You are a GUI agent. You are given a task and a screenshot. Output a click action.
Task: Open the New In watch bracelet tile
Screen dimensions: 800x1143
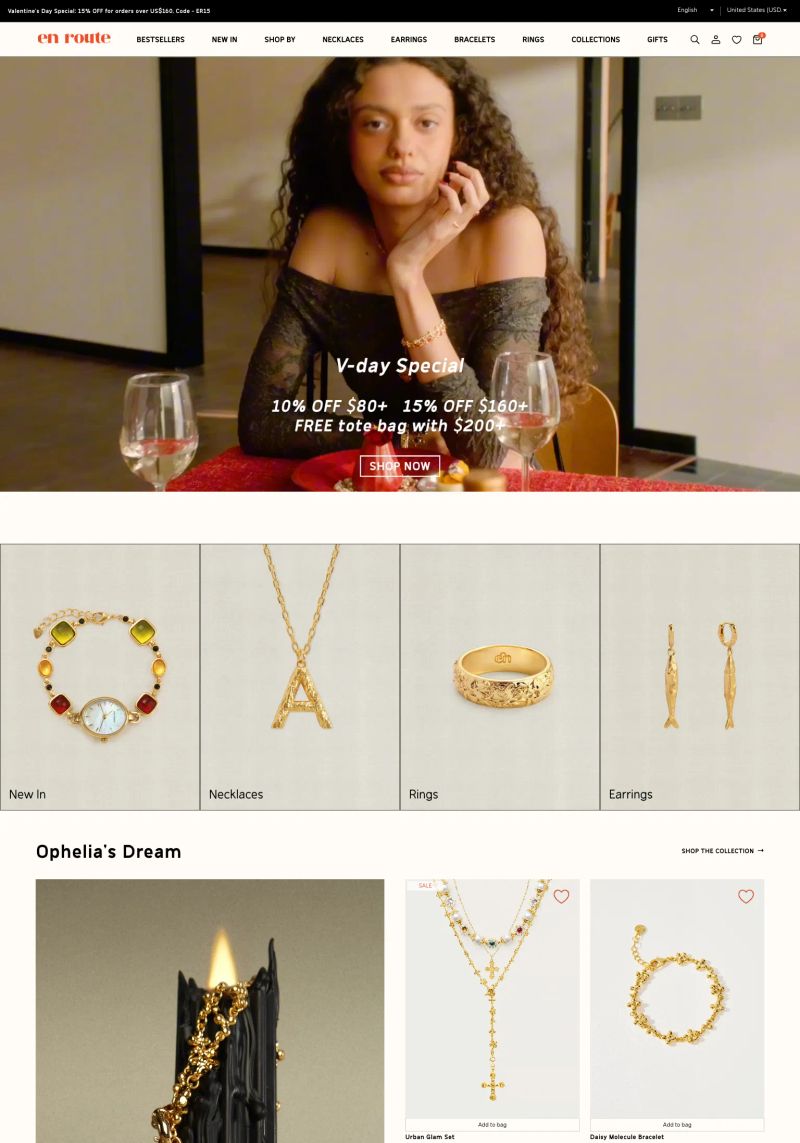coord(100,677)
